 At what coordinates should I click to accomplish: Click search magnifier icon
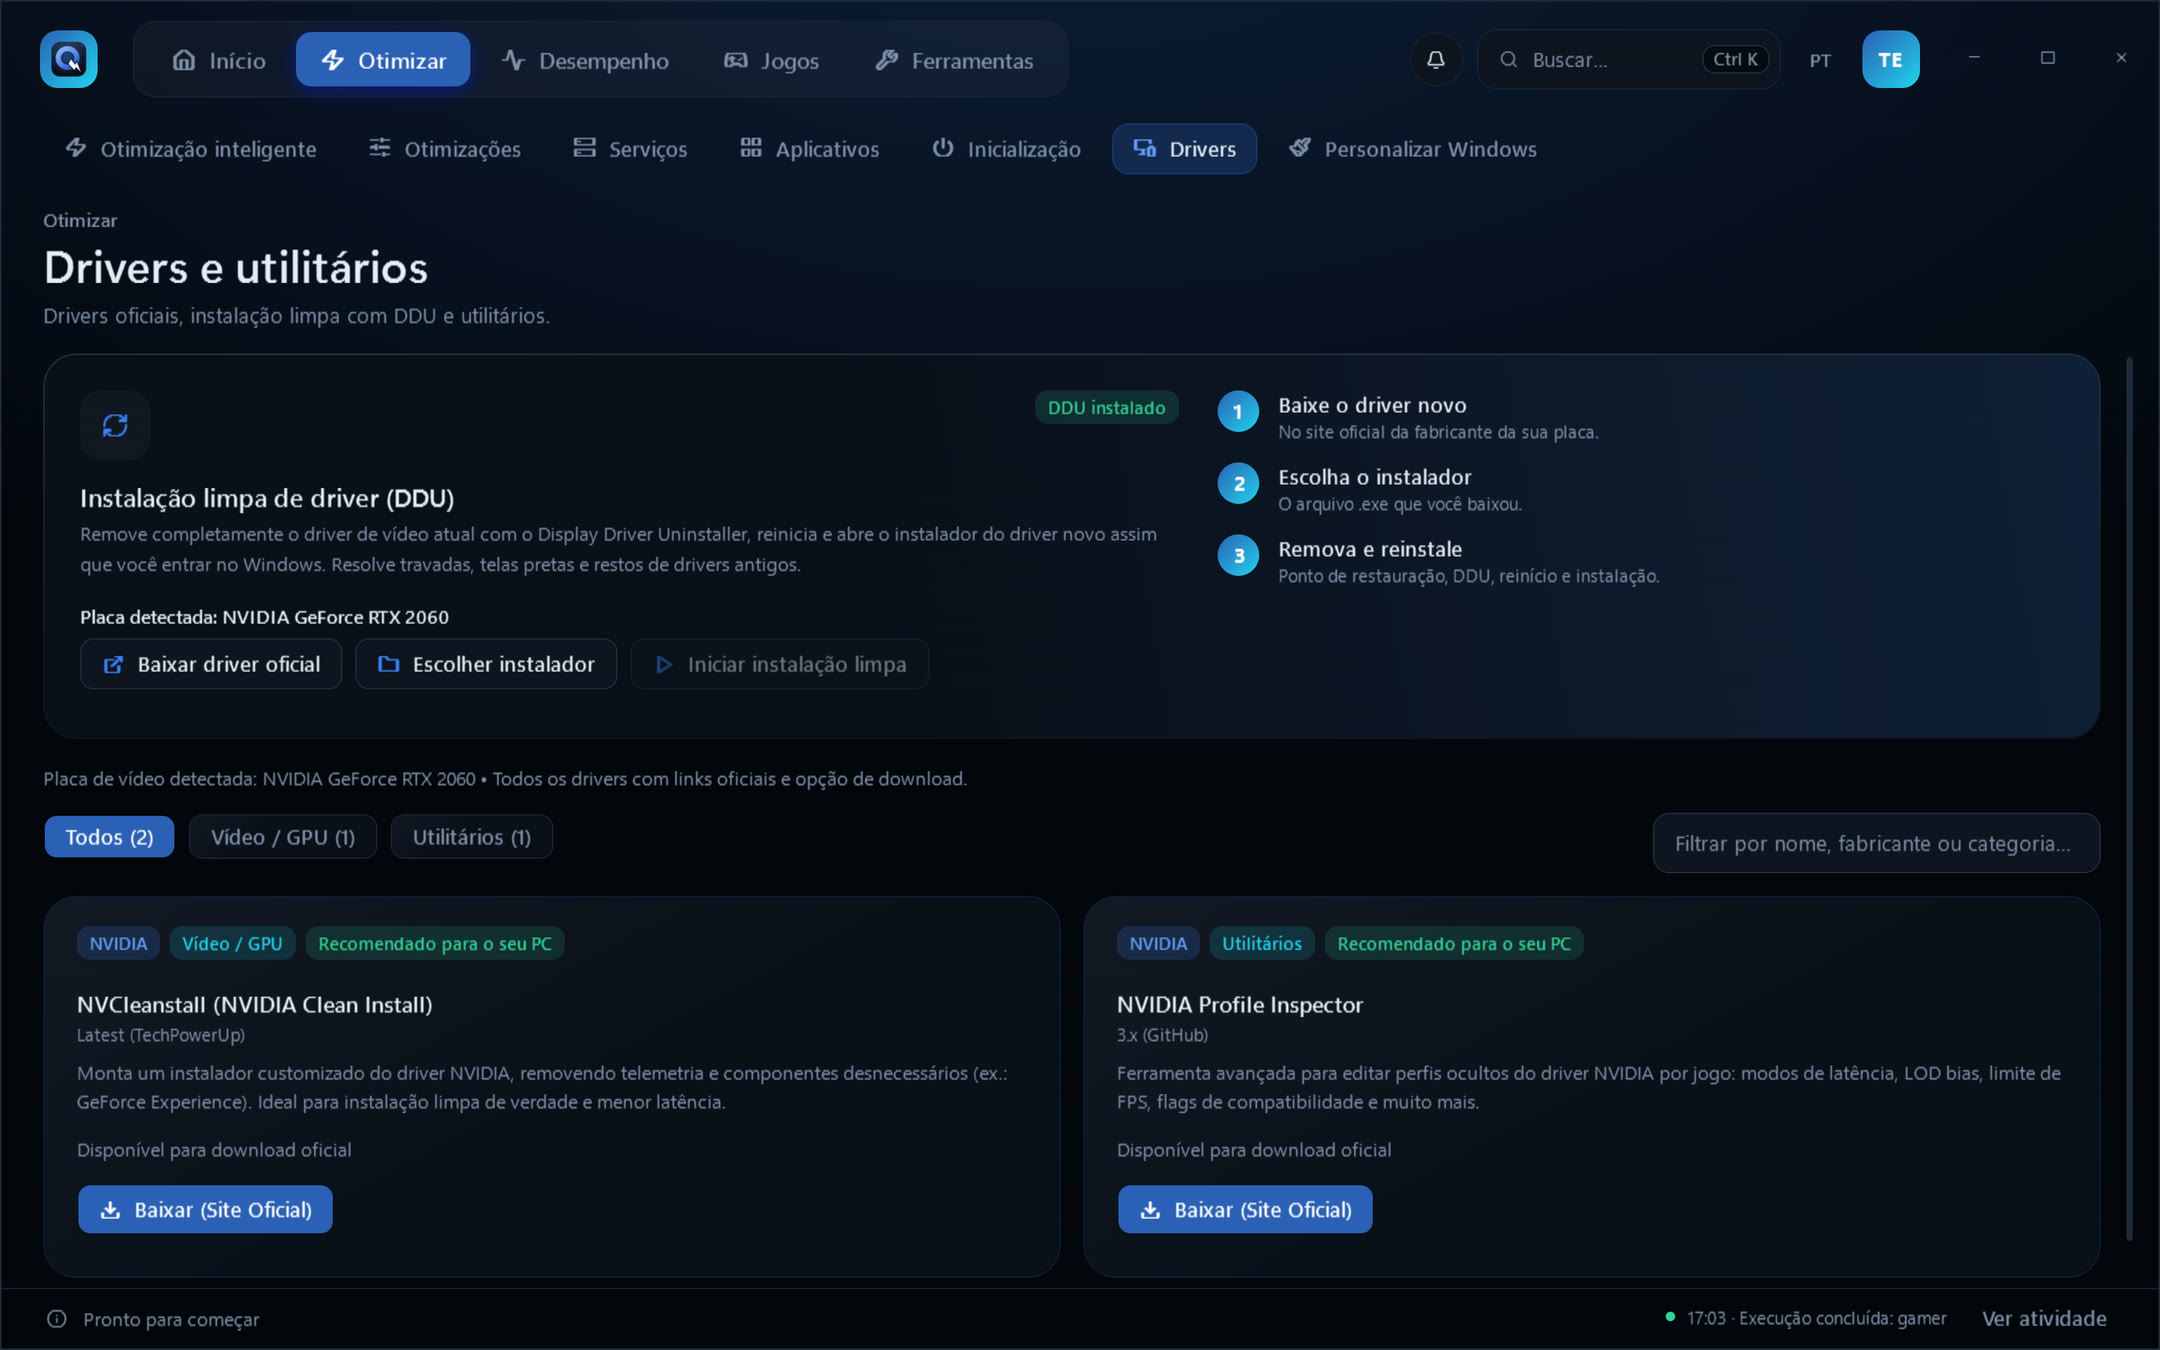pyautogui.click(x=1508, y=60)
